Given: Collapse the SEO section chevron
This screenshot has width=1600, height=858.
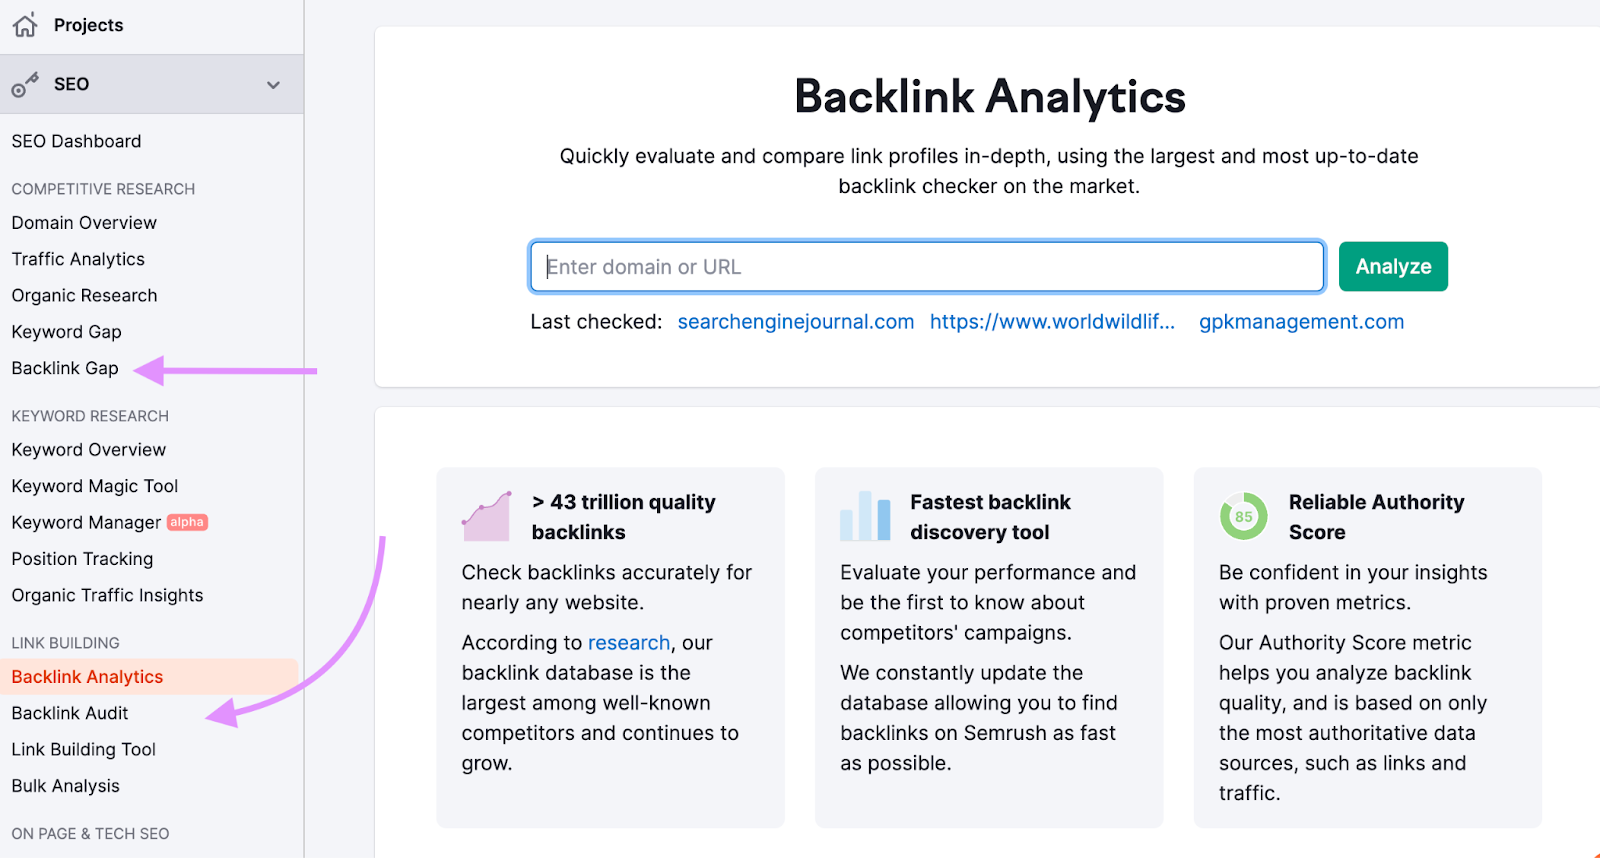Looking at the screenshot, I should coord(273,85).
